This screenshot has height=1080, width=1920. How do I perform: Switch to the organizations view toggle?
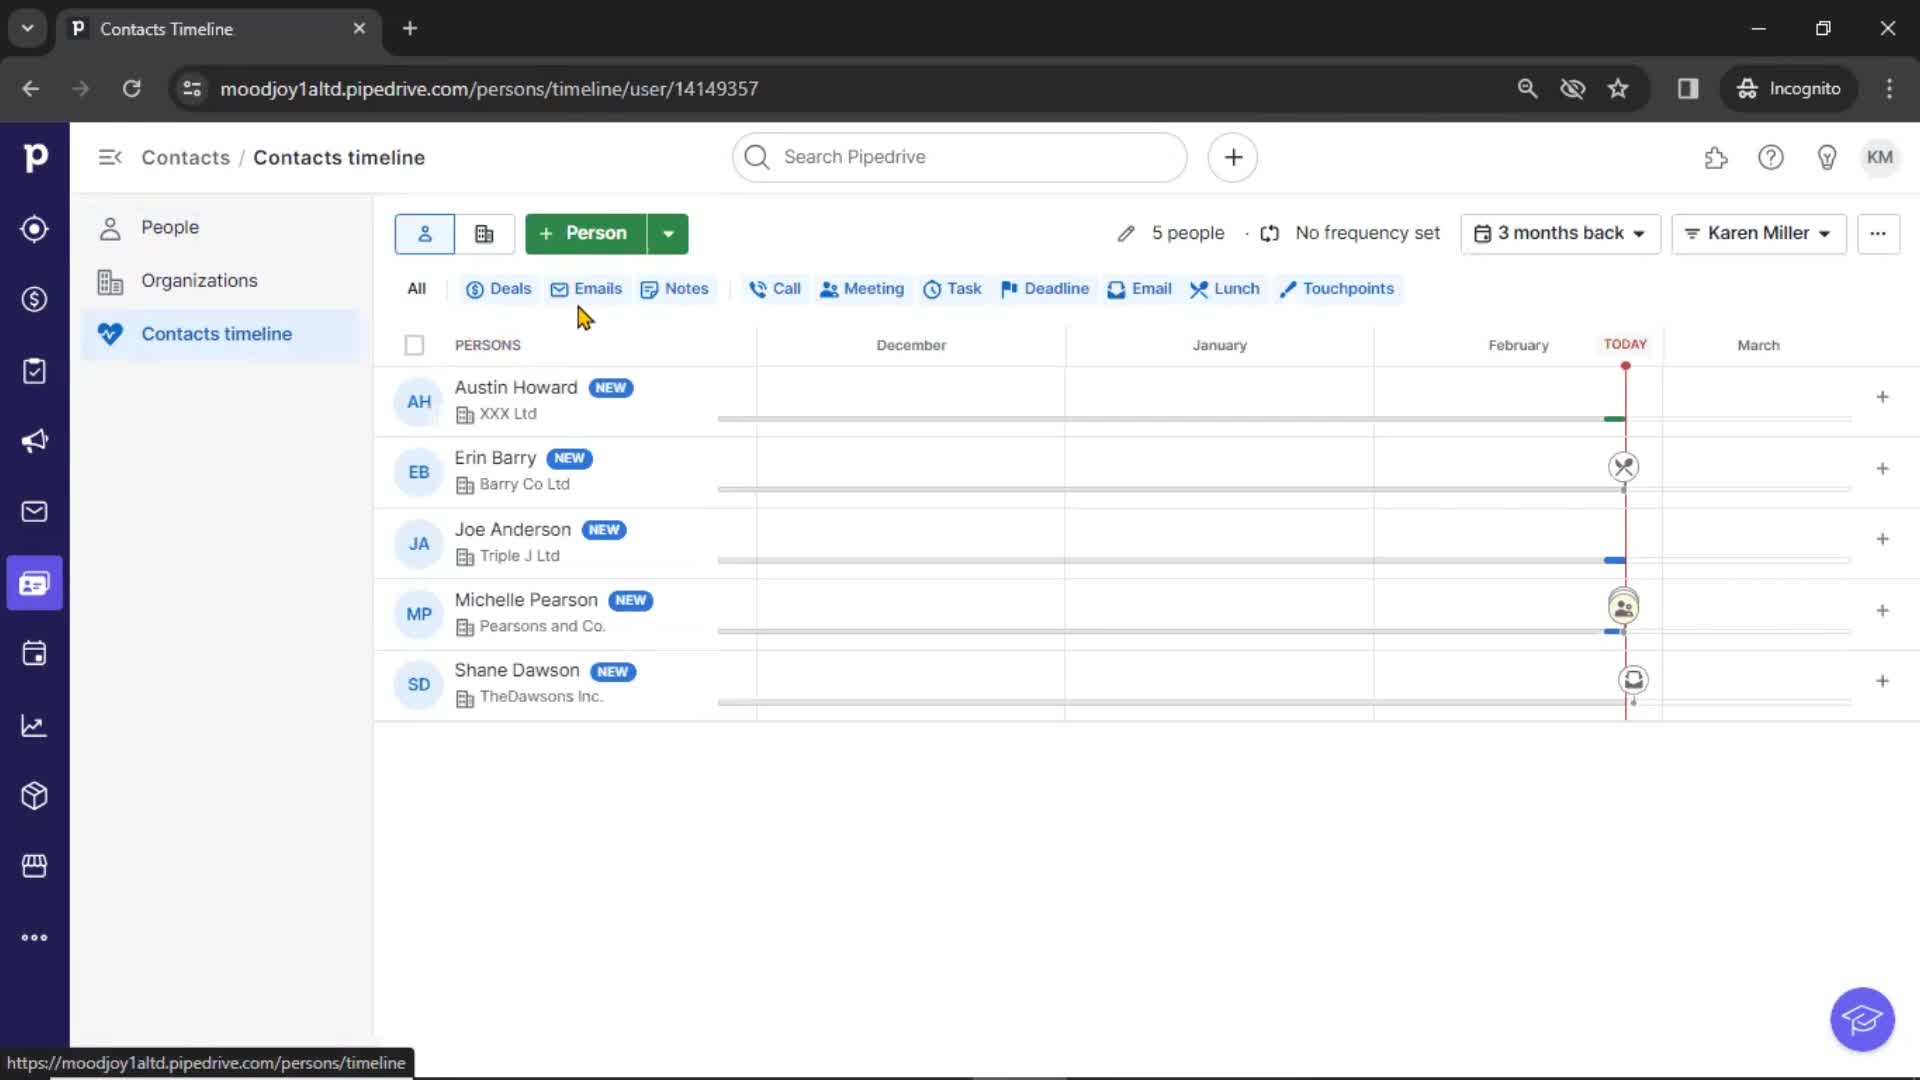point(484,233)
